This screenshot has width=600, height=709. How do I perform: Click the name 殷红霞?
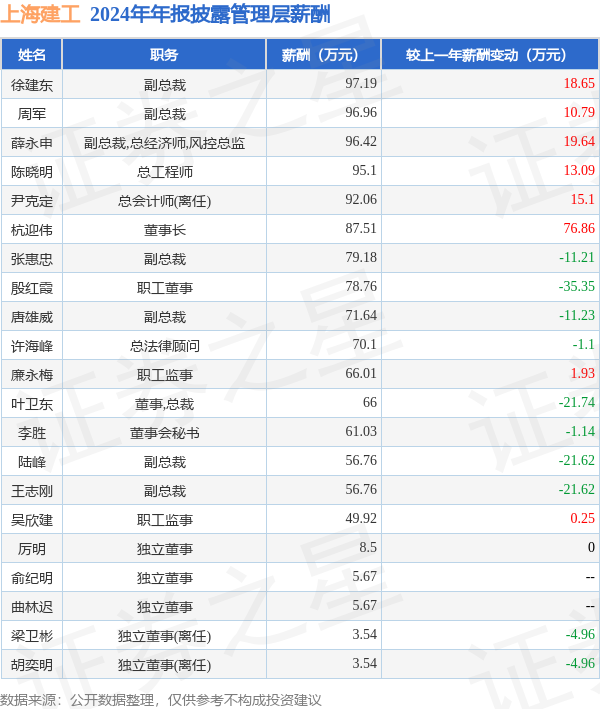(x=32, y=288)
